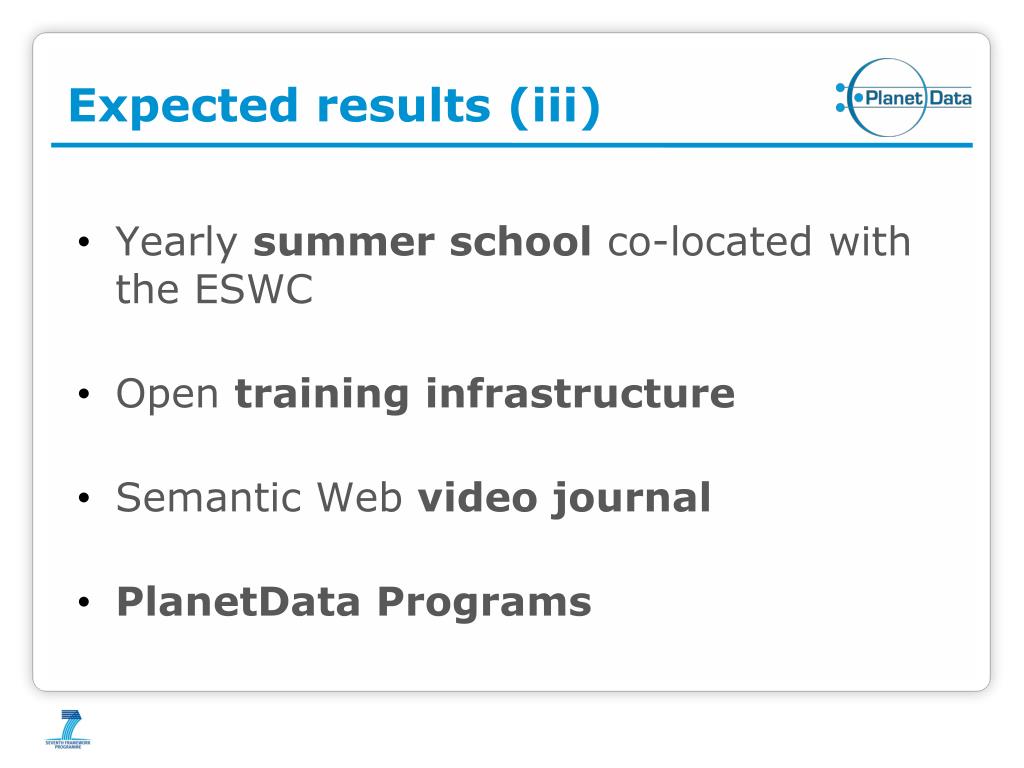Screen dimensions: 1024x768
Task: Click the PlanetData logo in the header
Action: 903,97
